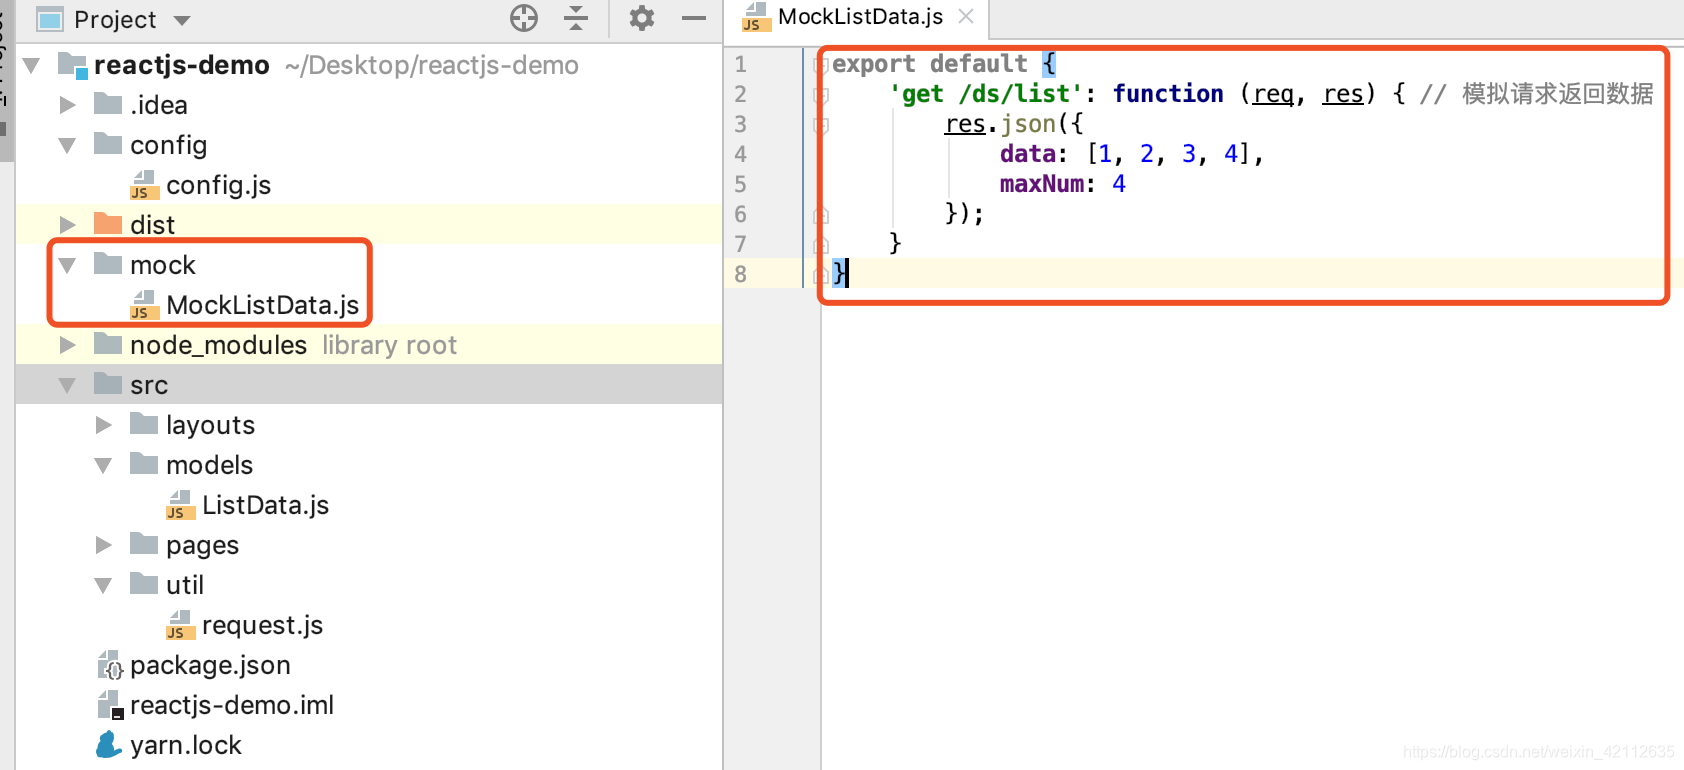Expand the layouts folder
The width and height of the screenshot is (1684, 770).
[104, 425]
